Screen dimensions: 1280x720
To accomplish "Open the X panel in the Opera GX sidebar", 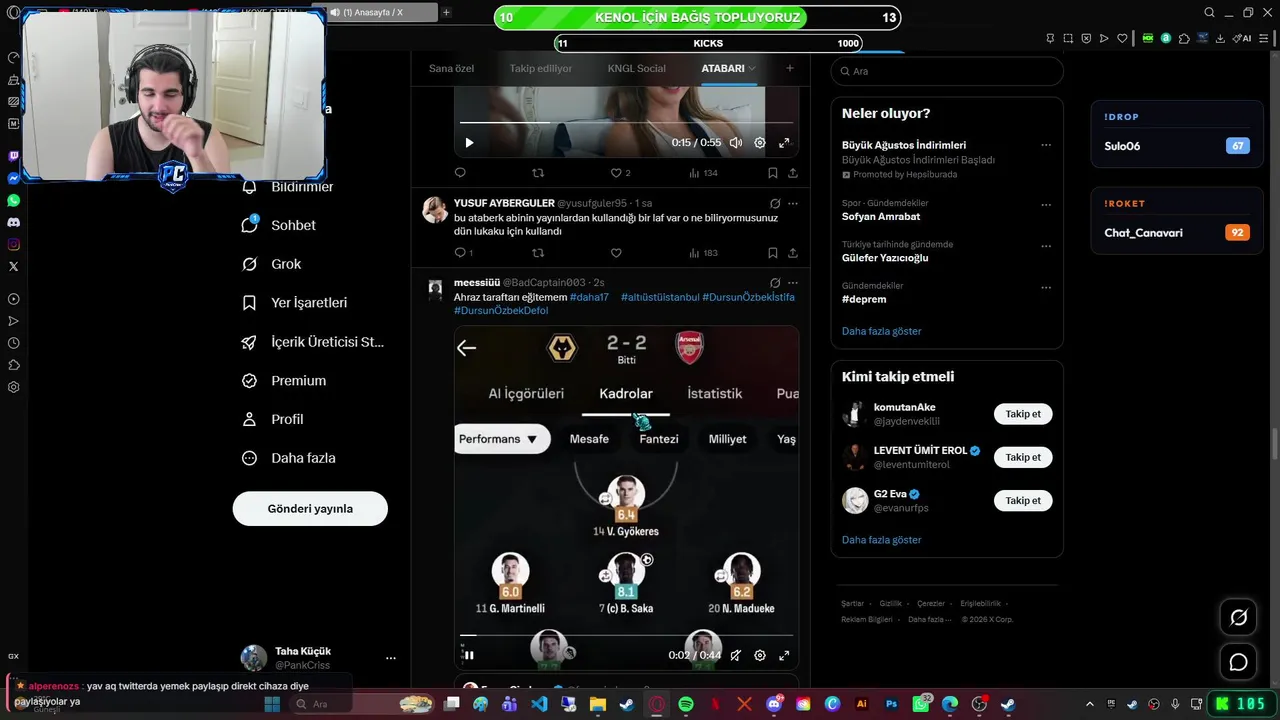I will (x=14, y=266).
